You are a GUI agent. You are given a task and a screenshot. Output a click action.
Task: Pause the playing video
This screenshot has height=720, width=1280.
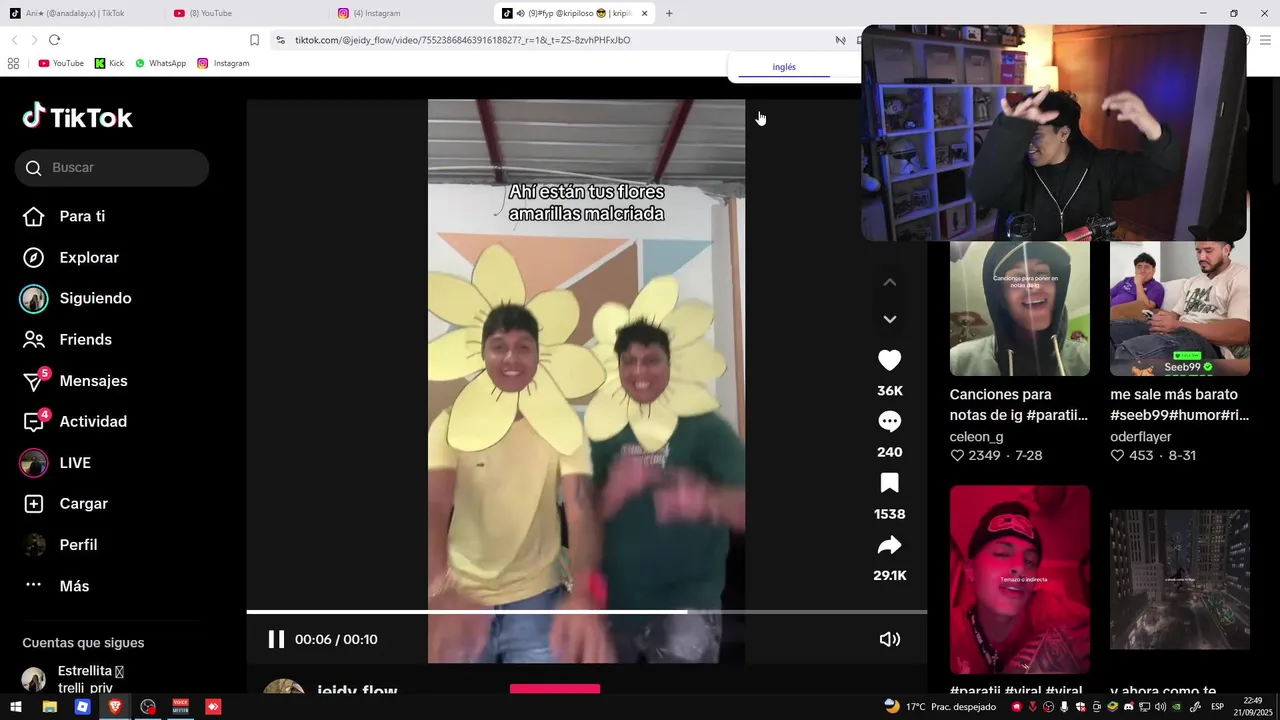click(276, 639)
